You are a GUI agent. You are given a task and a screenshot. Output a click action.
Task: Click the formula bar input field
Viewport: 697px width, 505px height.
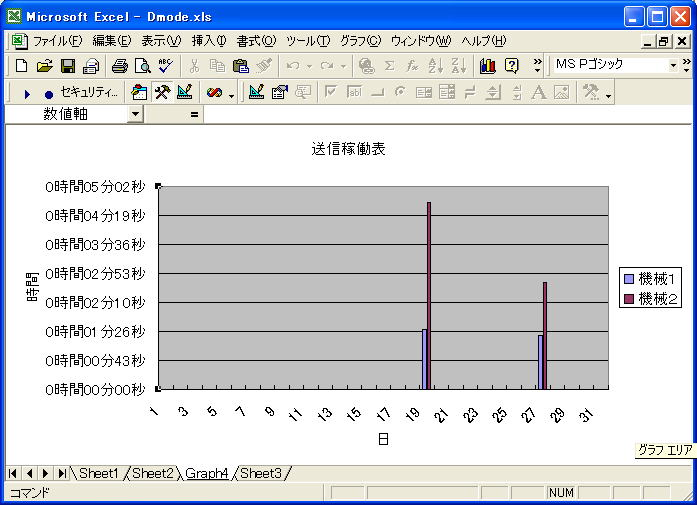click(447, 114)
